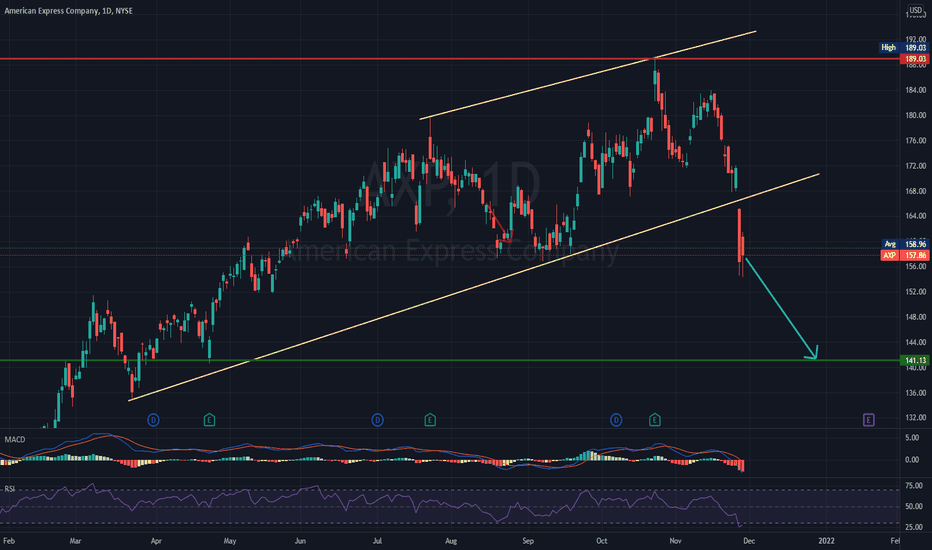Open the earnings E marker before August
Image resolution: width=932 pixels, height=550 pixels.
[x=430, y=420]
